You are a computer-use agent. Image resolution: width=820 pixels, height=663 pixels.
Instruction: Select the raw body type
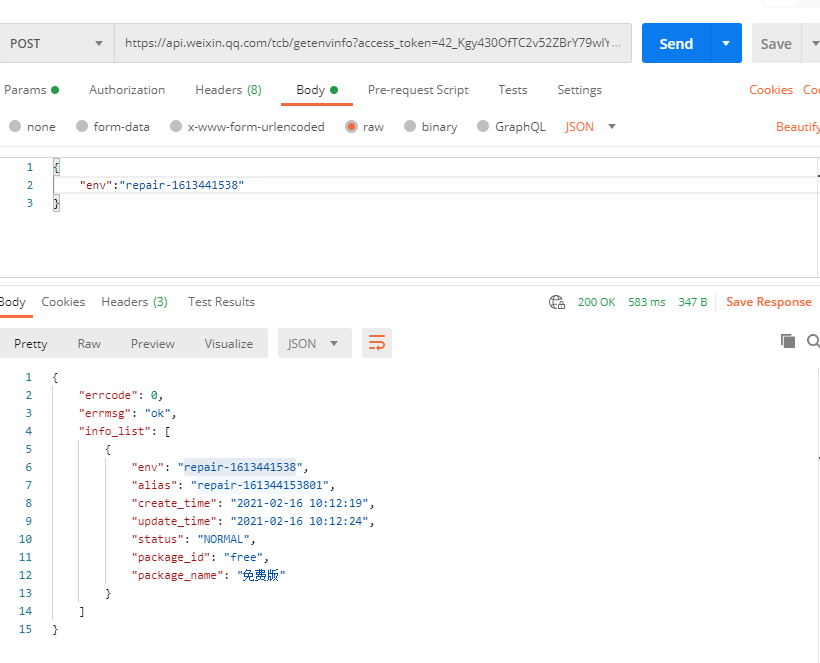[365, 127]
